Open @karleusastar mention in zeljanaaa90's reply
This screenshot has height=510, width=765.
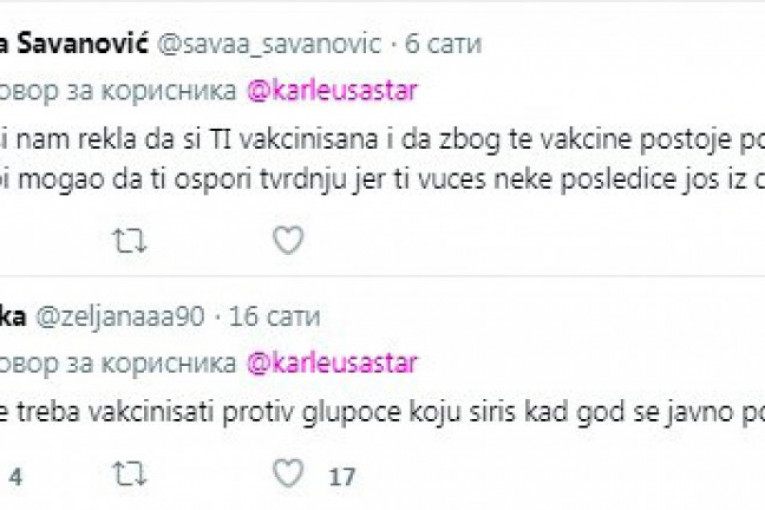332,364
